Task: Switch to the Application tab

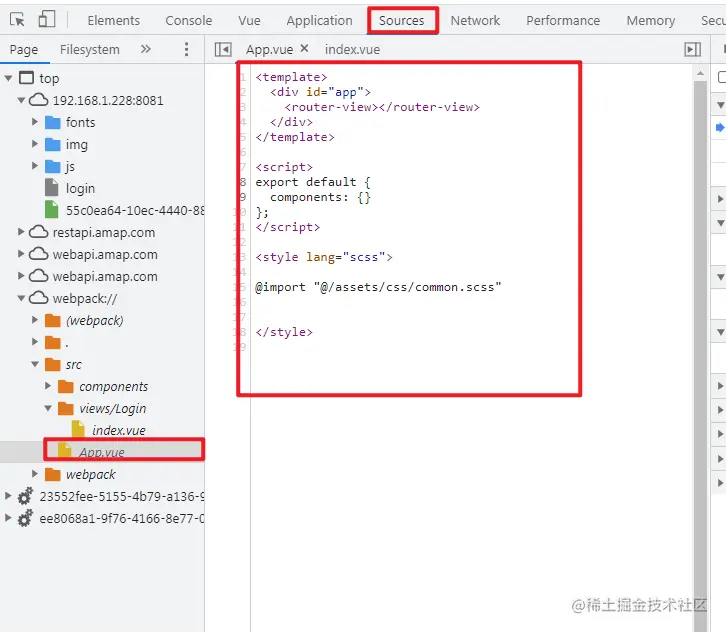Action: (319, 20)
